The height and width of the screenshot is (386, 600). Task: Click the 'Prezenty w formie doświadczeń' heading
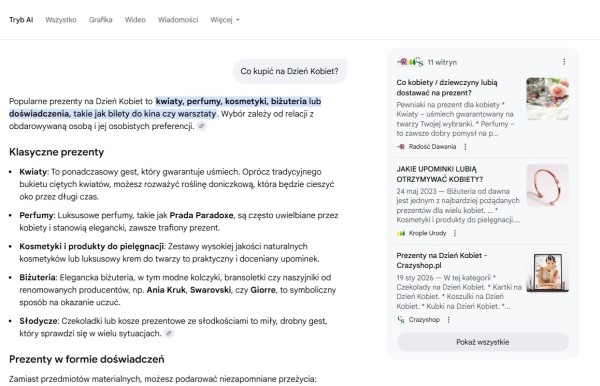tap(86, 359)
